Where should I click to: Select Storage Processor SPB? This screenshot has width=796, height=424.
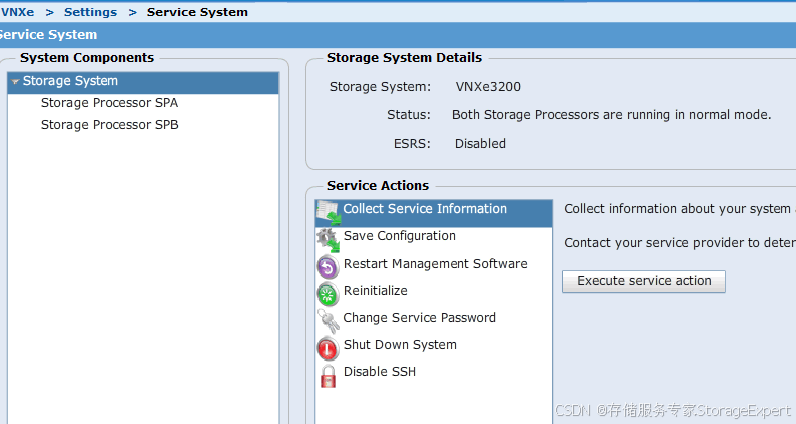110,125
